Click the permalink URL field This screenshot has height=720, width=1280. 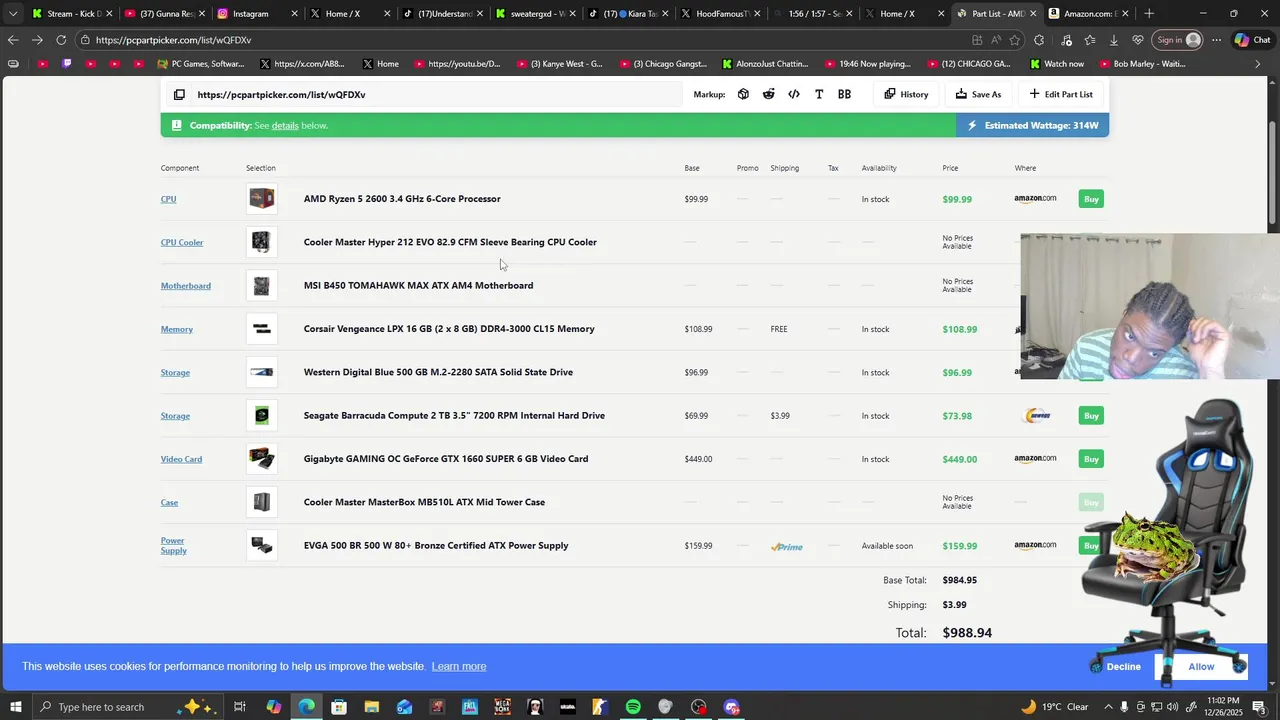pos(436,94)
